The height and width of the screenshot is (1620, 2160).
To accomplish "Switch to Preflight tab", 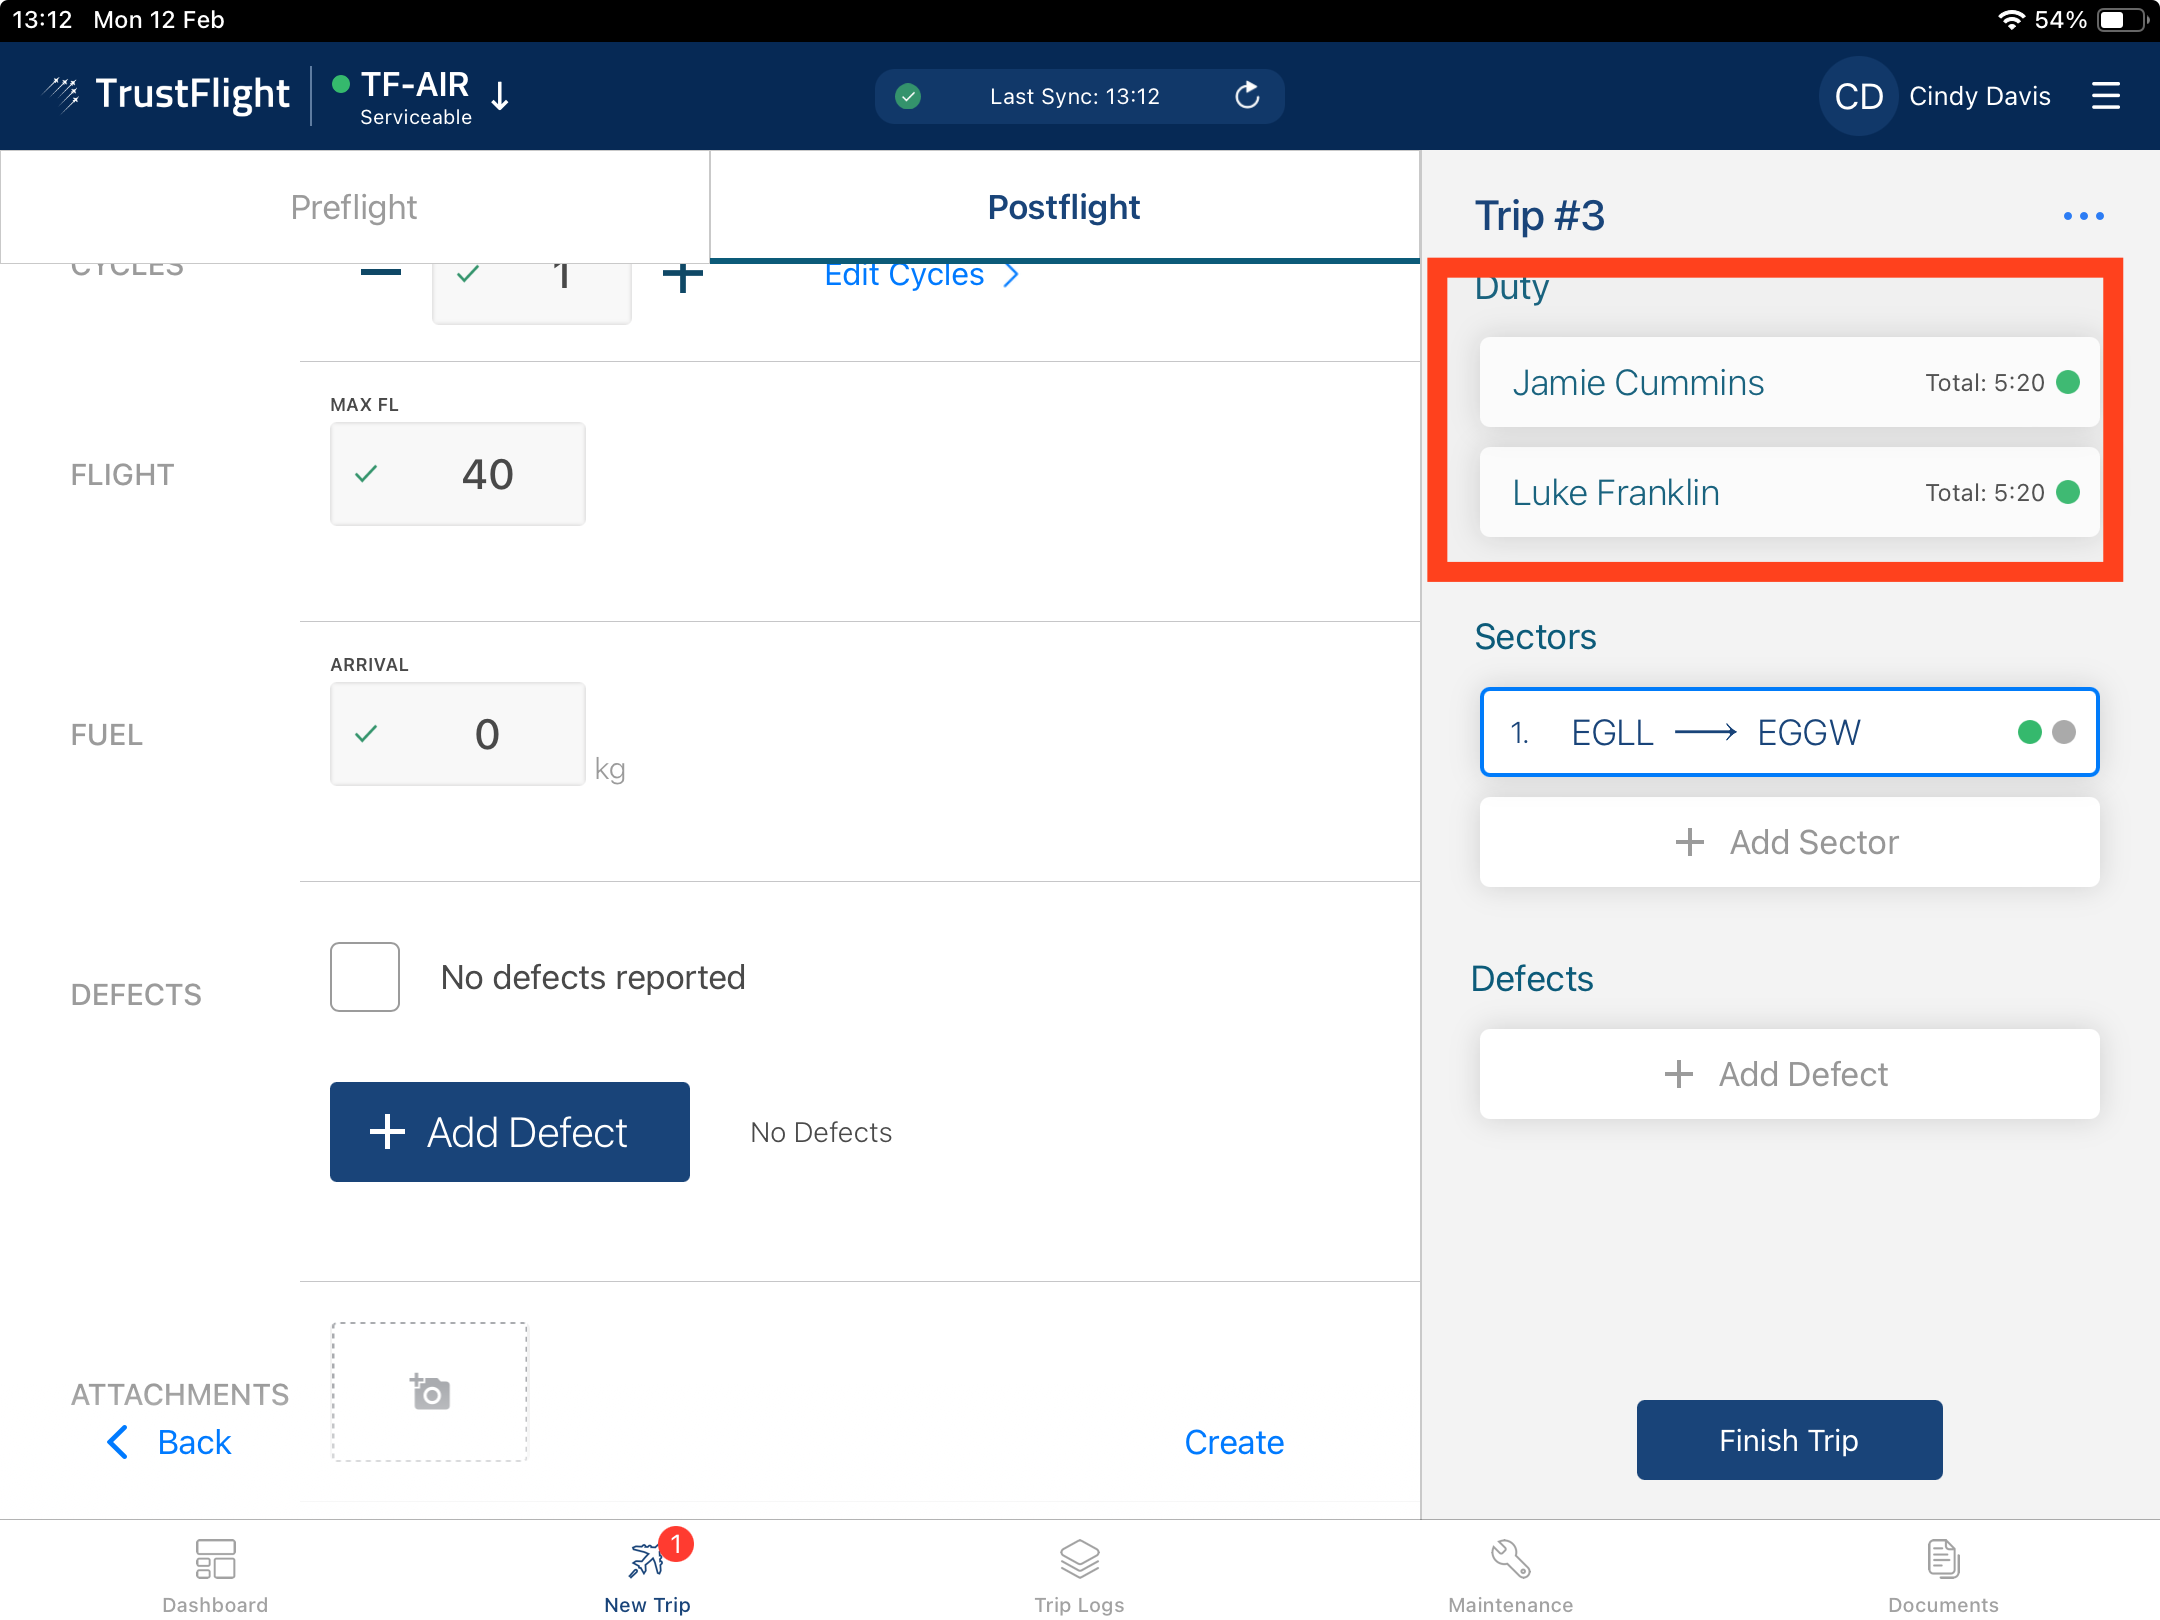I will point(354,207).
